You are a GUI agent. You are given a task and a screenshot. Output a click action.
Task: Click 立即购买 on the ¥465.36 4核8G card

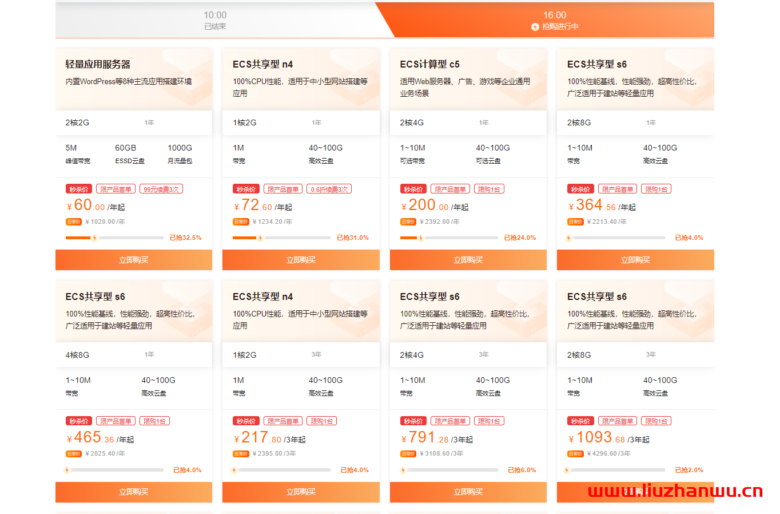[133, 492]
